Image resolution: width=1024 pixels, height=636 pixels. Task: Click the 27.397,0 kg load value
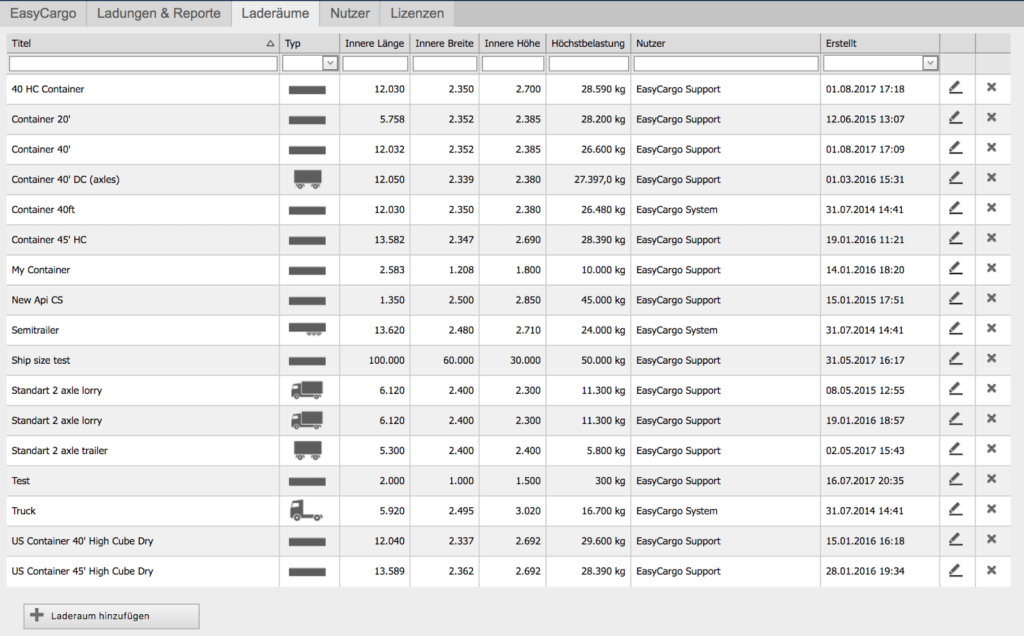pyautogui.click(x=600, y=180)
